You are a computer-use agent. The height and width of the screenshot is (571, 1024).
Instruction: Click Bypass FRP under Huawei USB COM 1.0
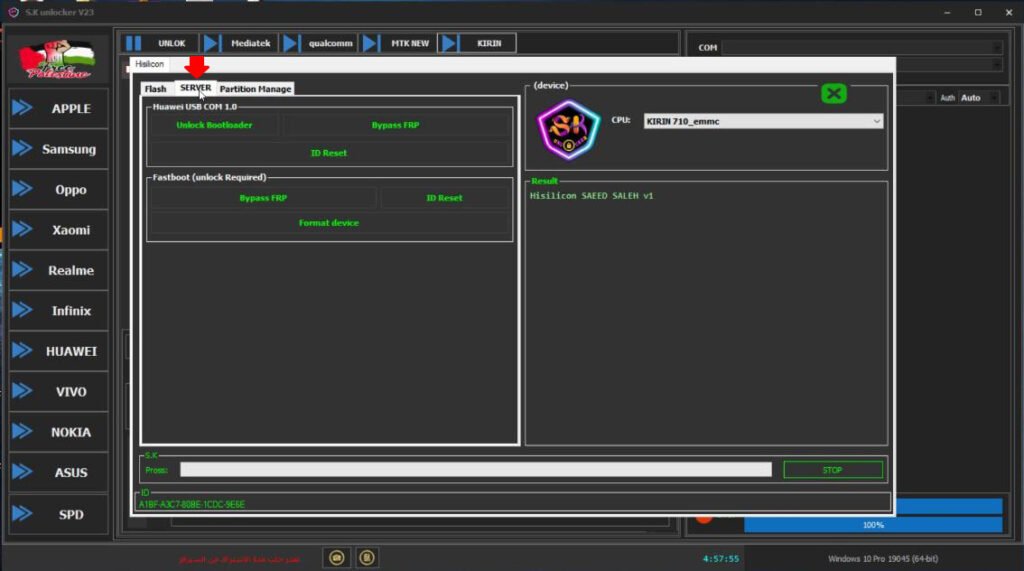pos(396,125)
